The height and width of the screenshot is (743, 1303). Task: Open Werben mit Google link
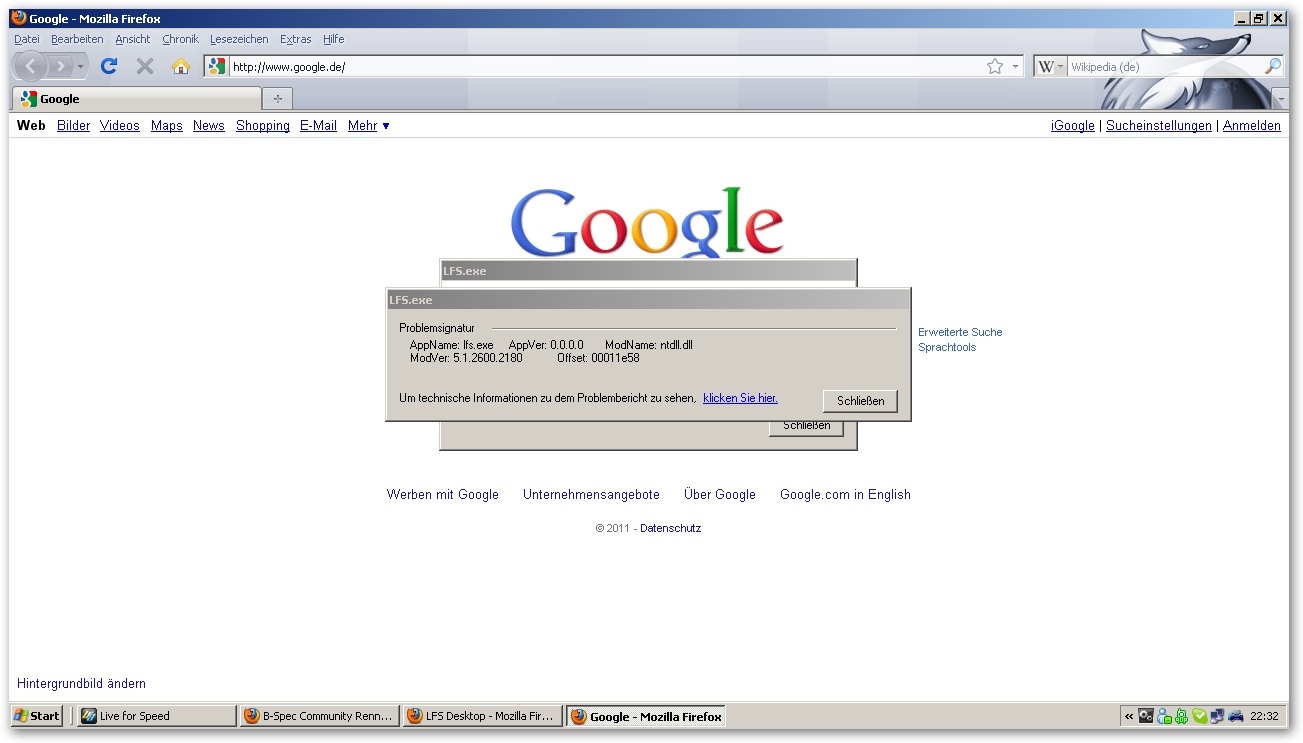click(443, 494)
